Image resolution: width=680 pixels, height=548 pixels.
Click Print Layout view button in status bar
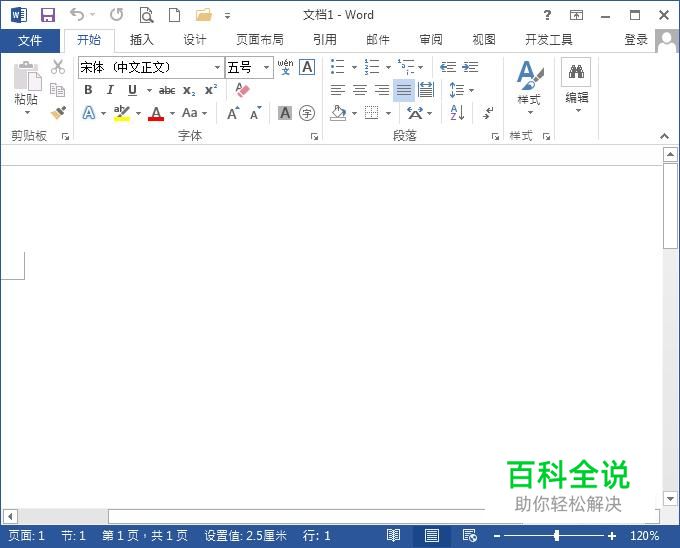click(x=432, y=536)
